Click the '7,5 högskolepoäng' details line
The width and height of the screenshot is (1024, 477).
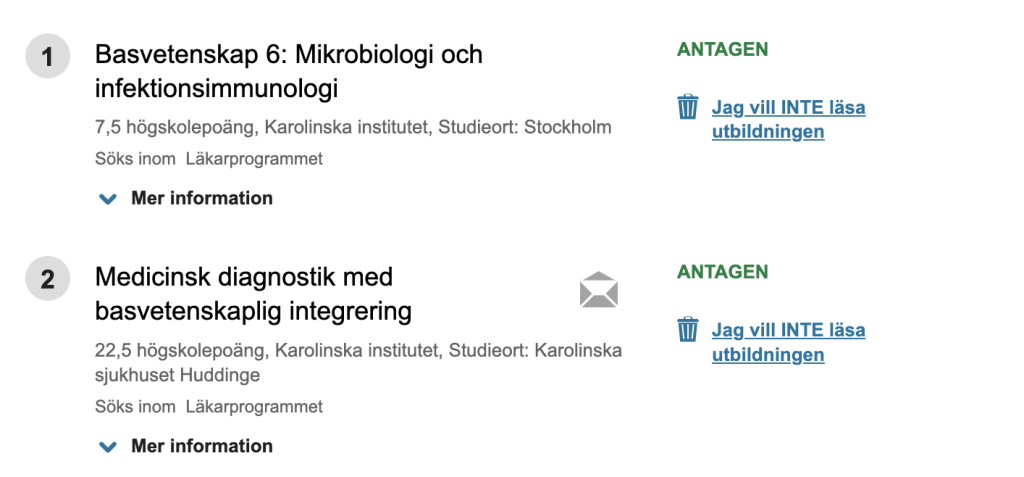pos(353,128)
